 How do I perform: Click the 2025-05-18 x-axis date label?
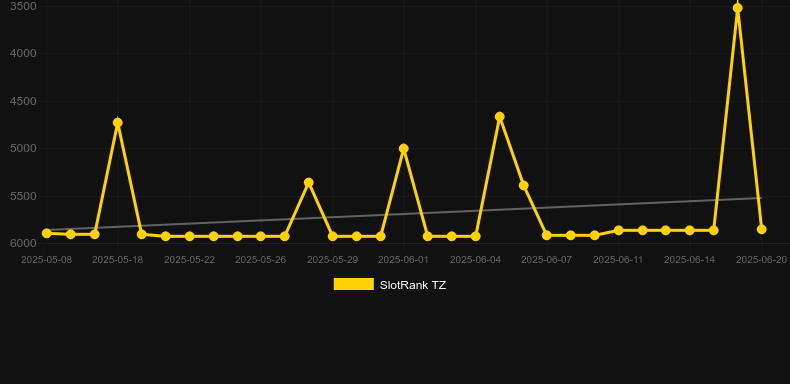[117, 260]
